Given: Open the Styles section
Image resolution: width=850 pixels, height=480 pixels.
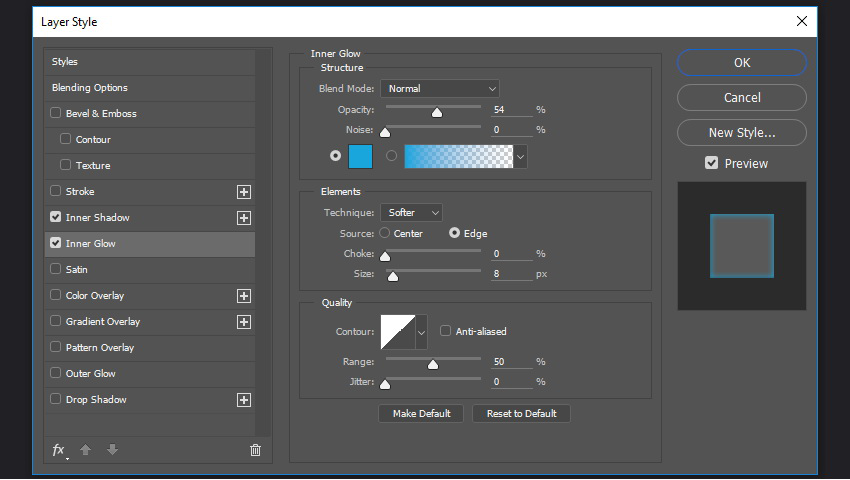Looking at the screenshot, I should [x=150, y=62].
